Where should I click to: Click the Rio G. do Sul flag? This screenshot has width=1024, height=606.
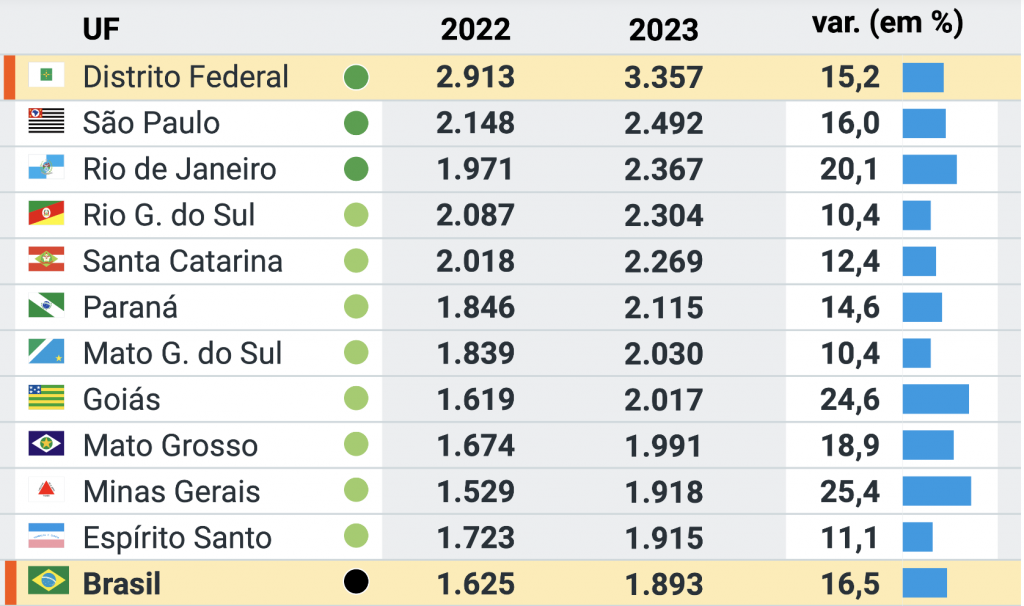(46, 214)
